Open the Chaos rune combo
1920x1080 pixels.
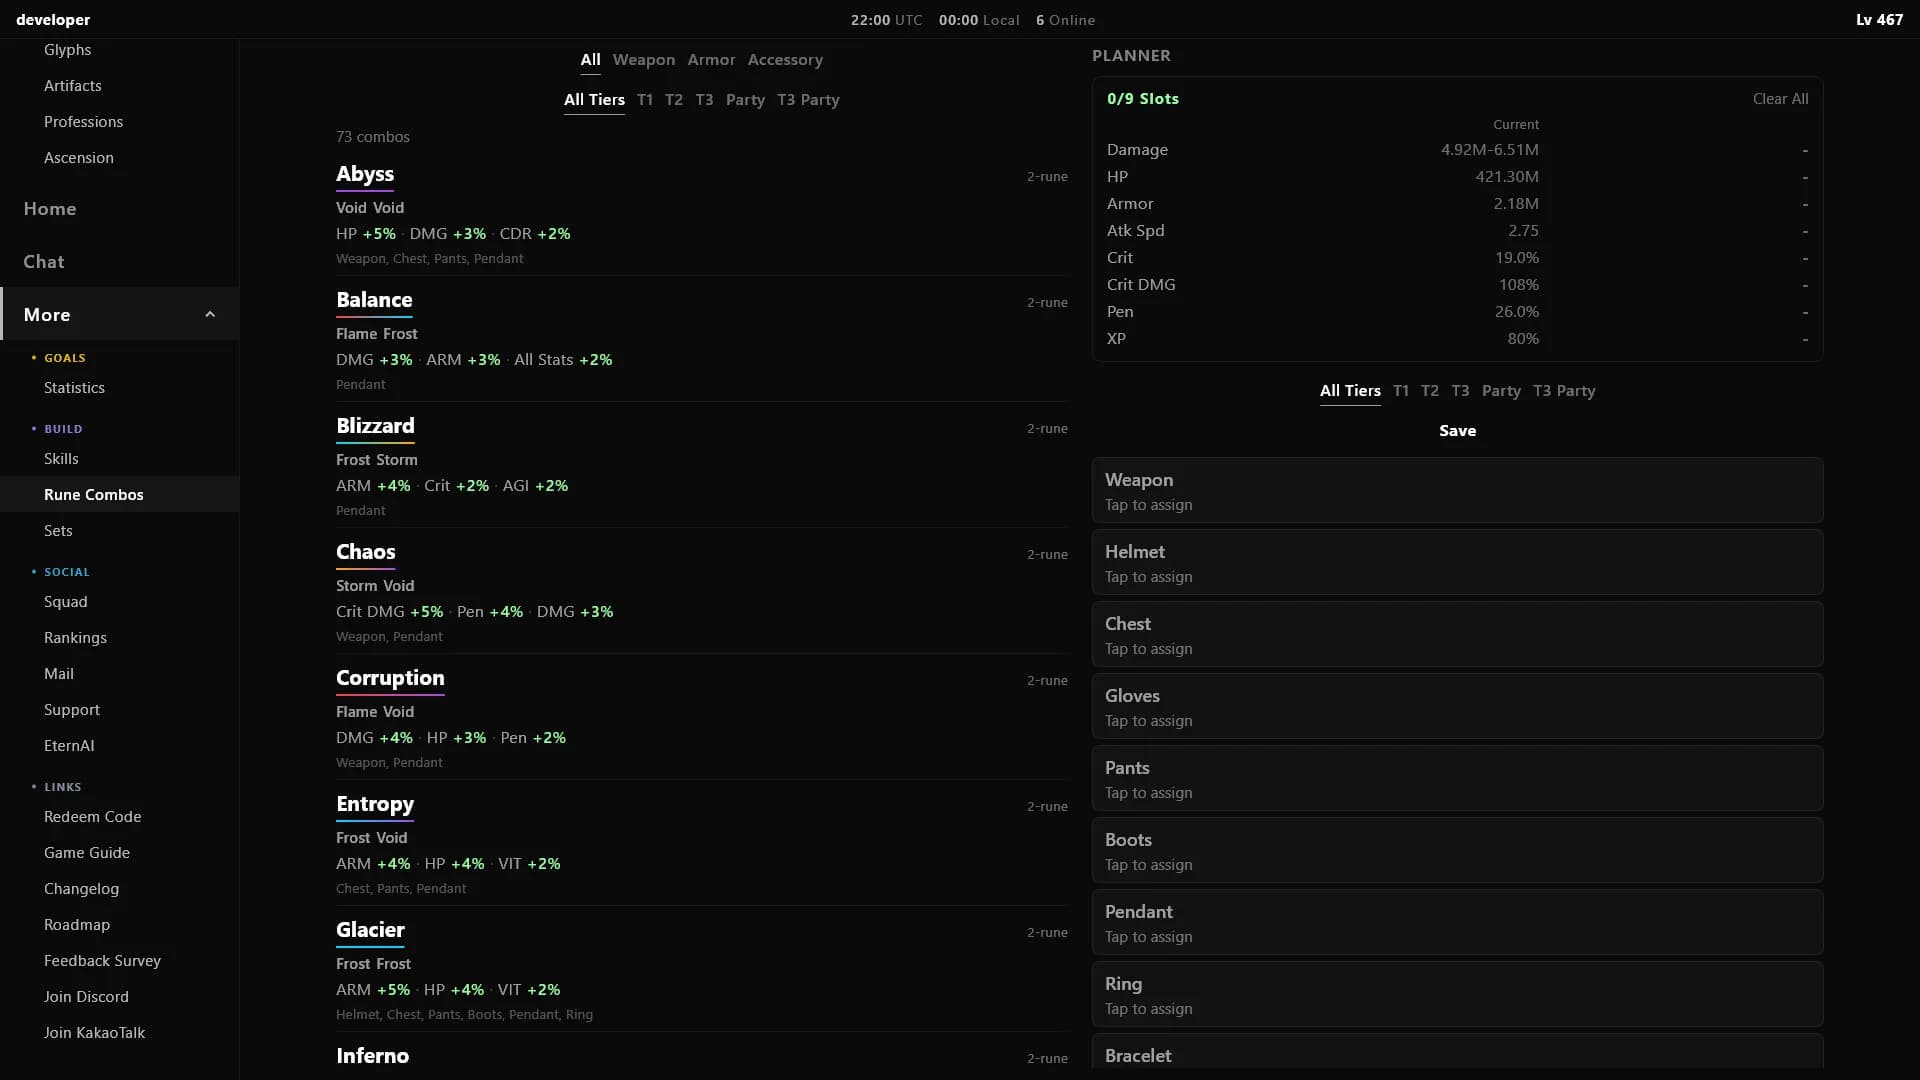point(365,552)
